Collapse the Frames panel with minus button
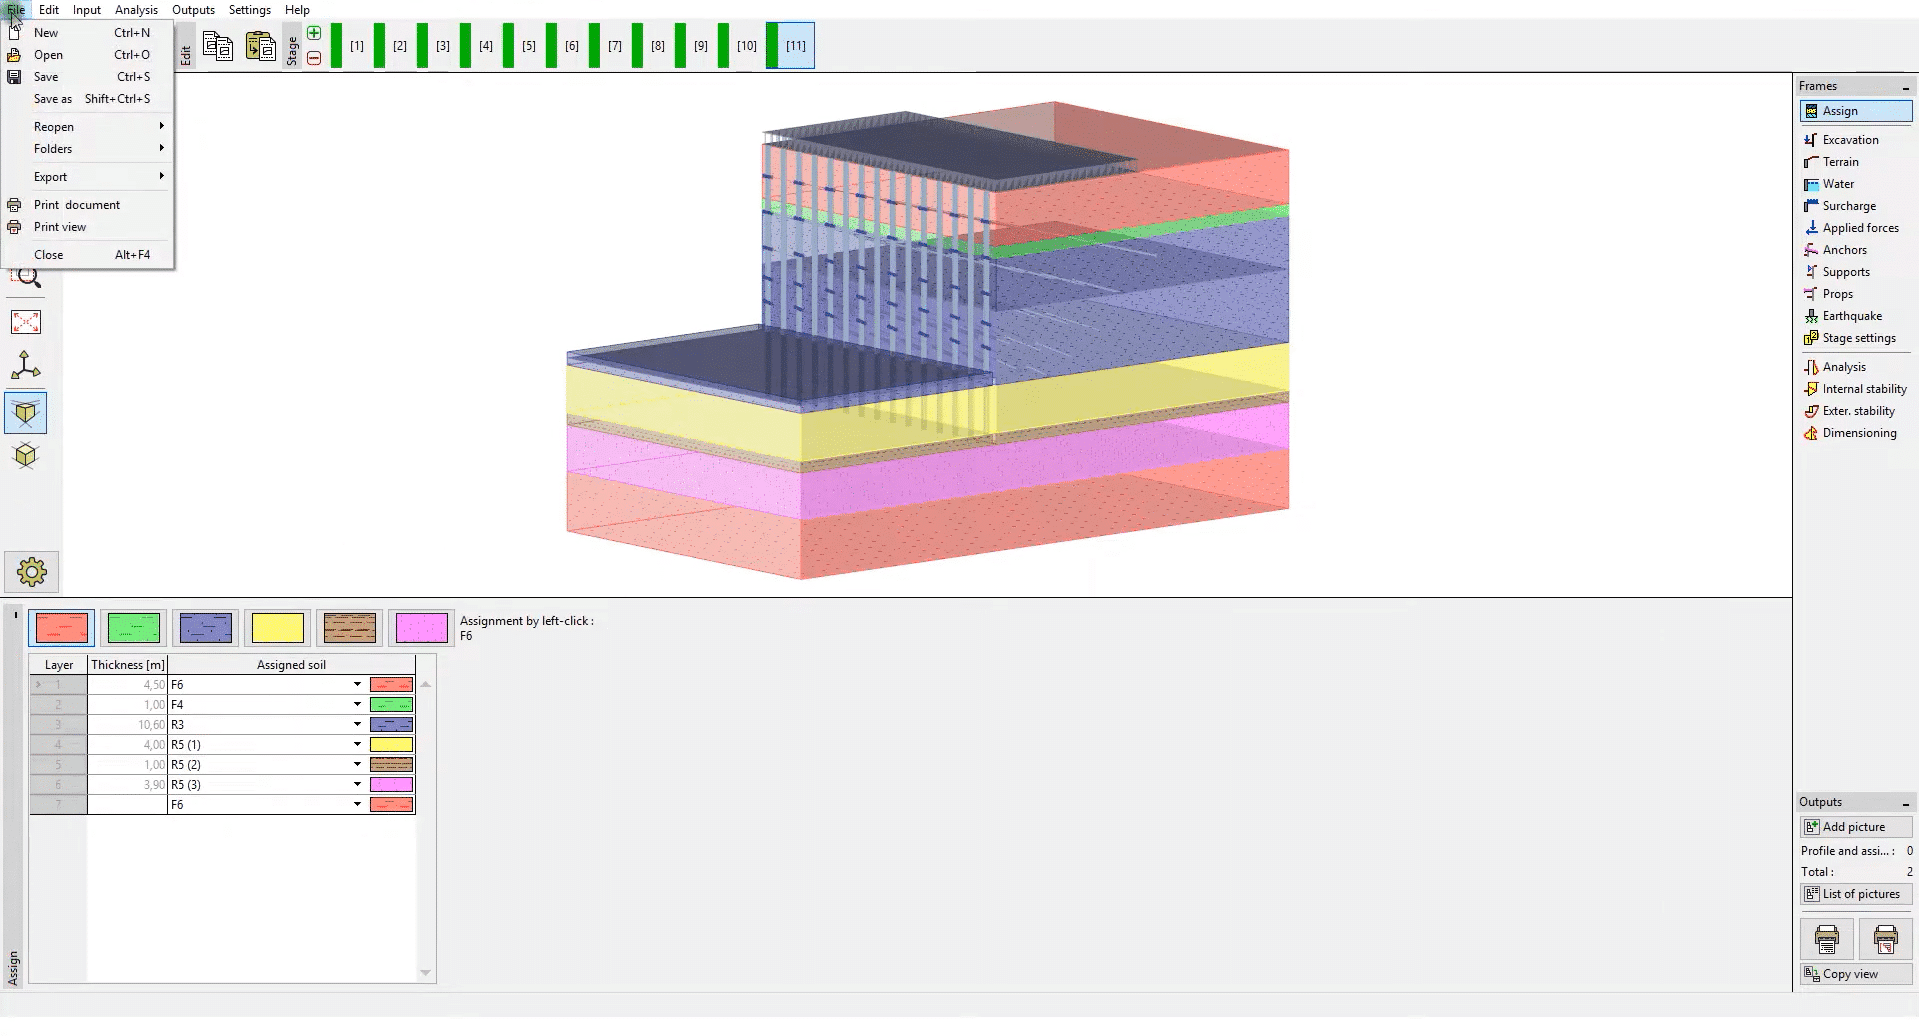Screen dimensions: 1919x1036 pyautogui.click(x=1905, y=87)
